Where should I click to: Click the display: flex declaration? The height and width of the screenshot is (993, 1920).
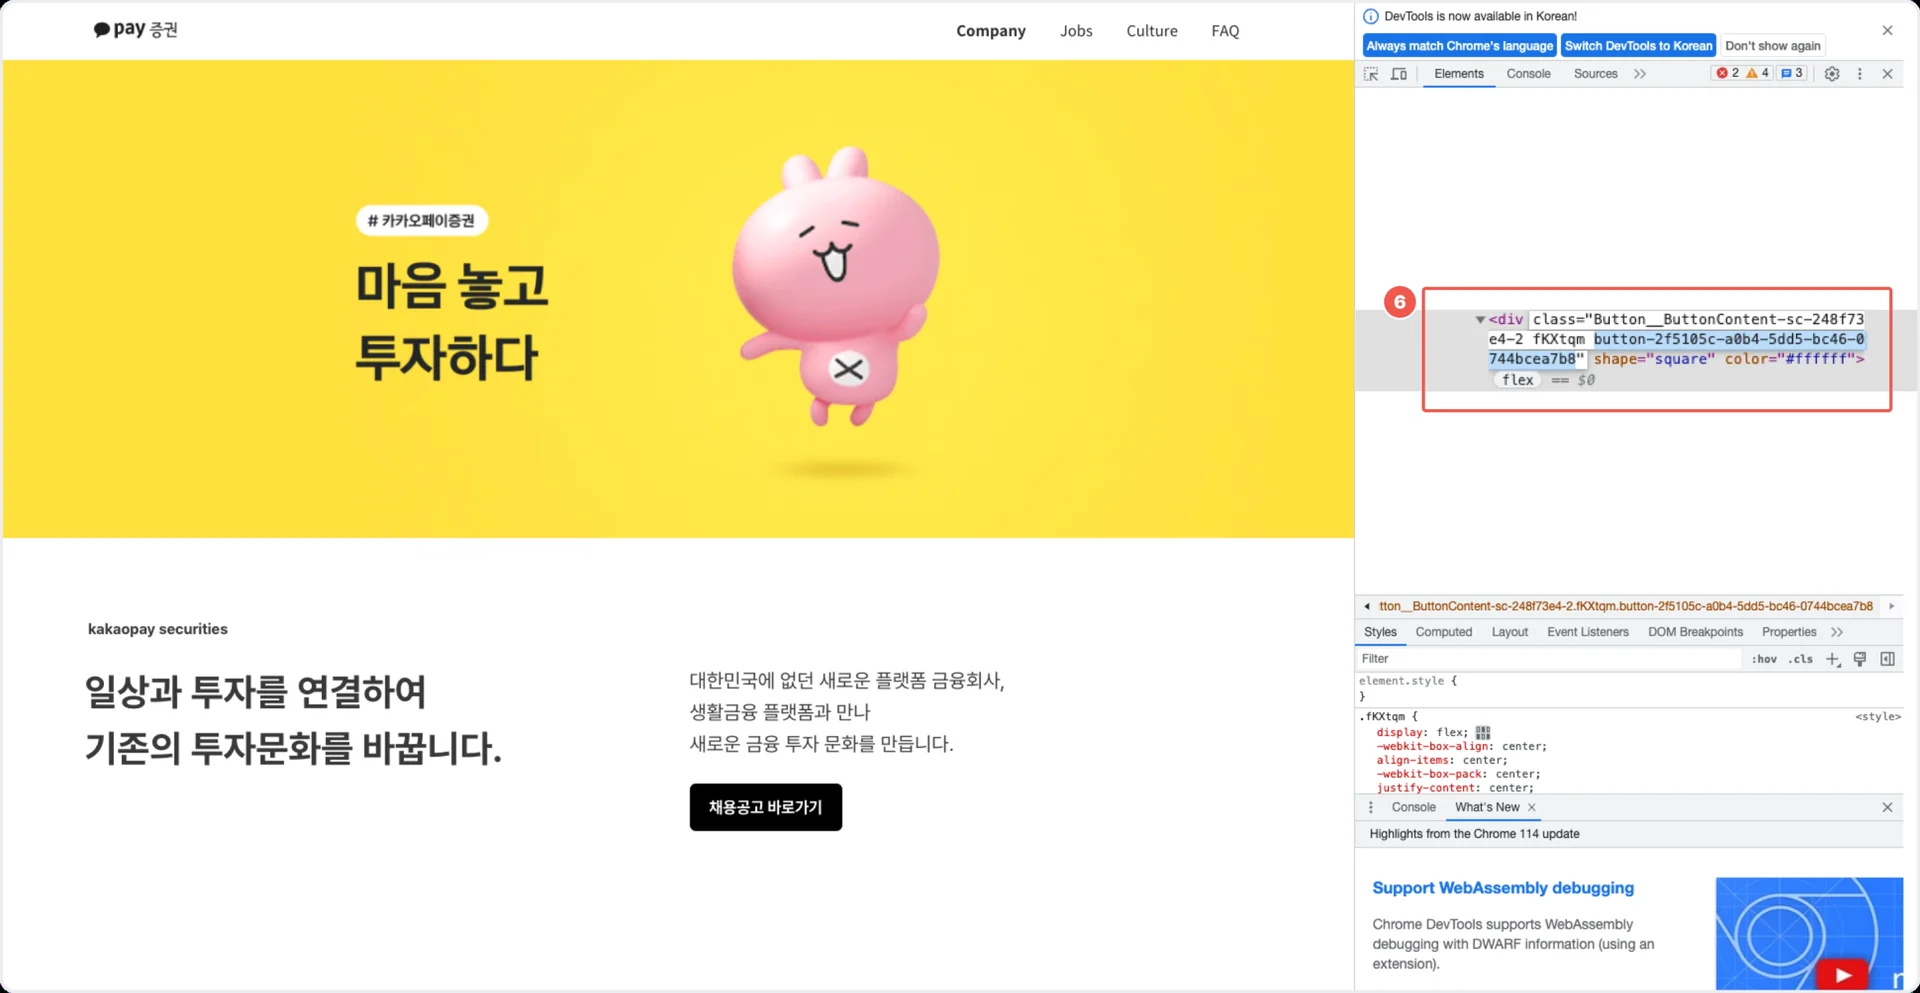point(1422,733)
